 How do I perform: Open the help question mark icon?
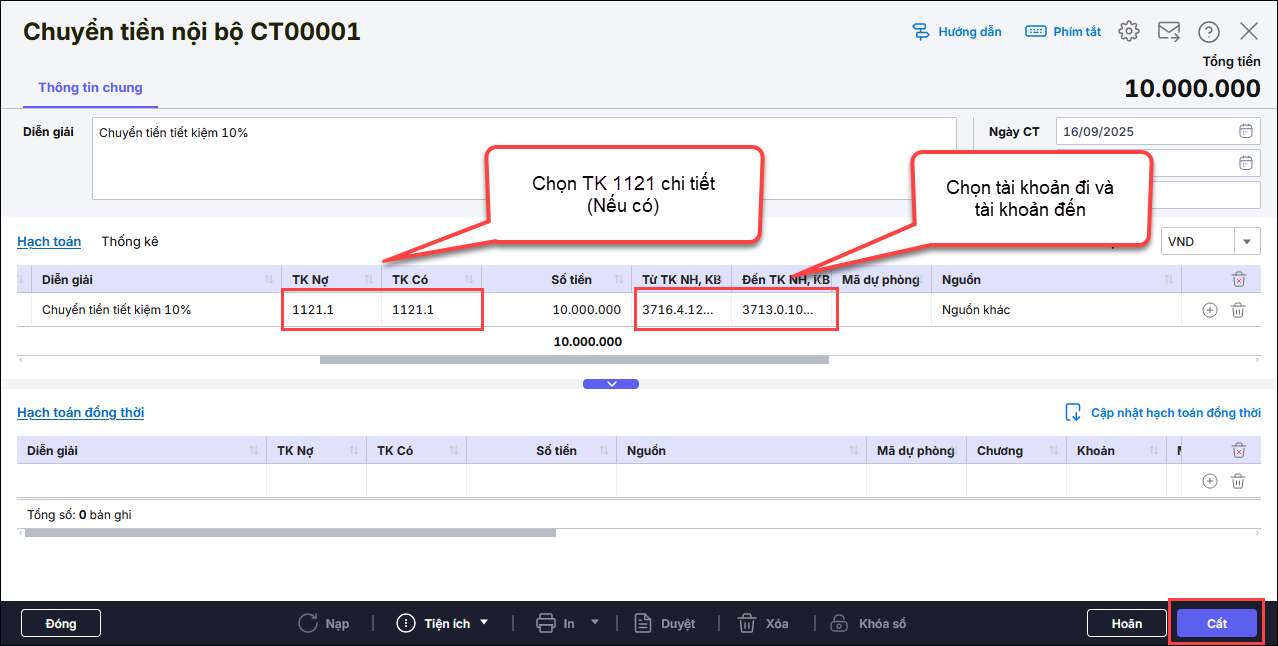pyautogui.click(x=1209, y=32)
